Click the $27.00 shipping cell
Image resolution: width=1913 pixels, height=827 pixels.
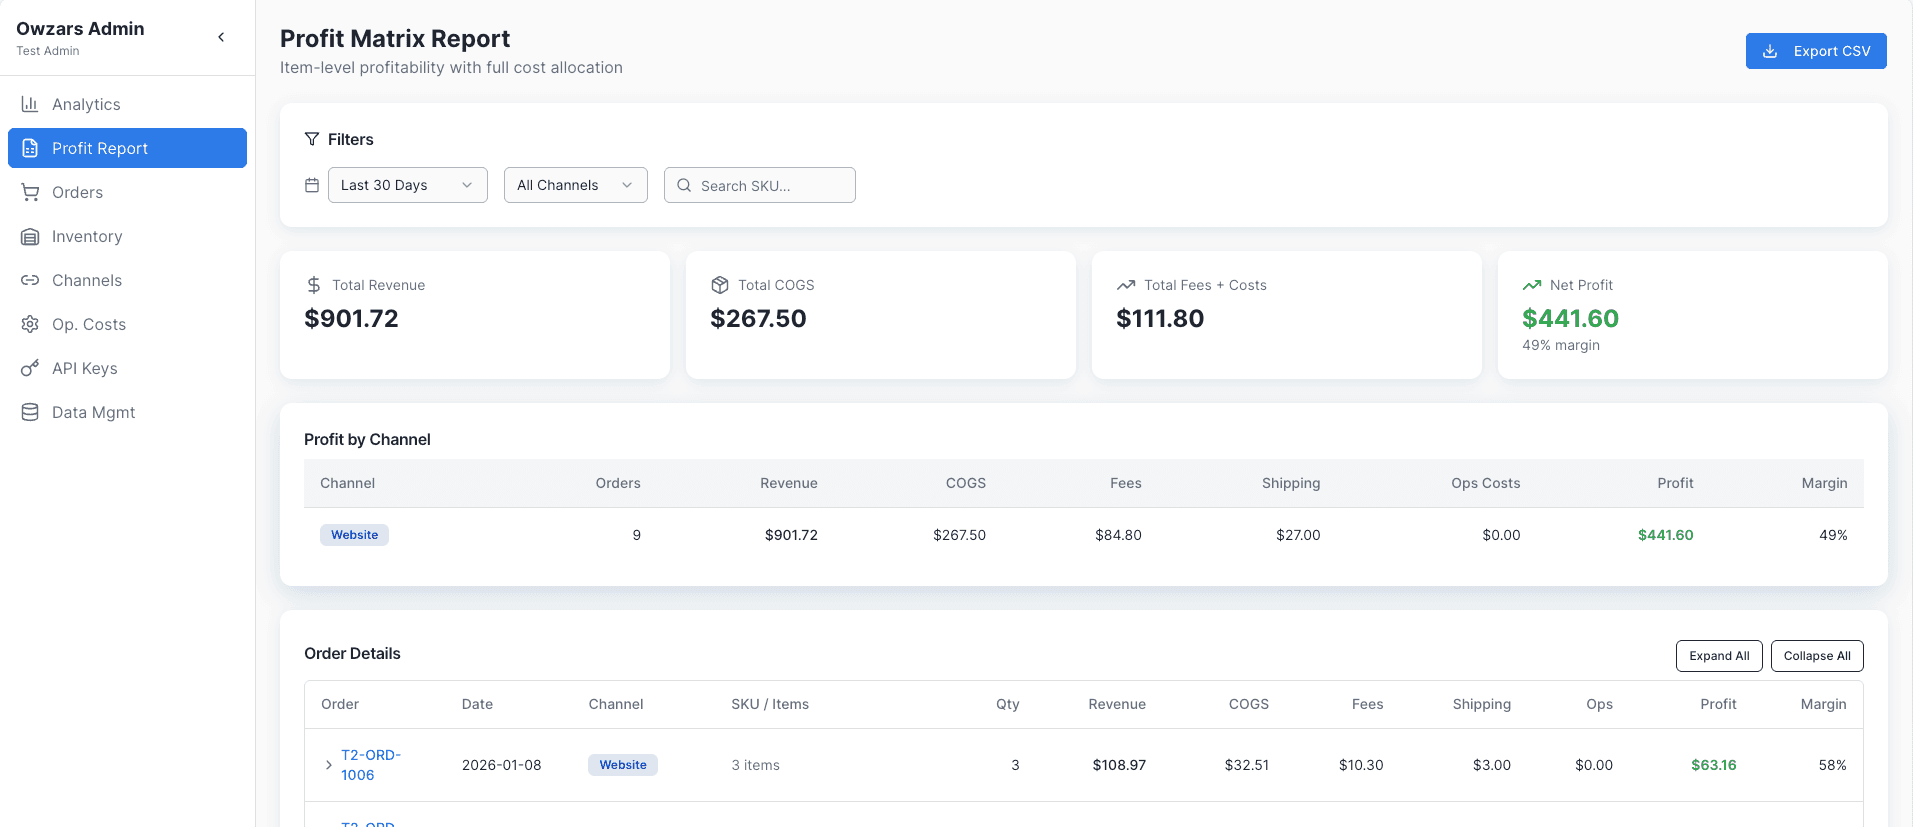coord(1298,535)
